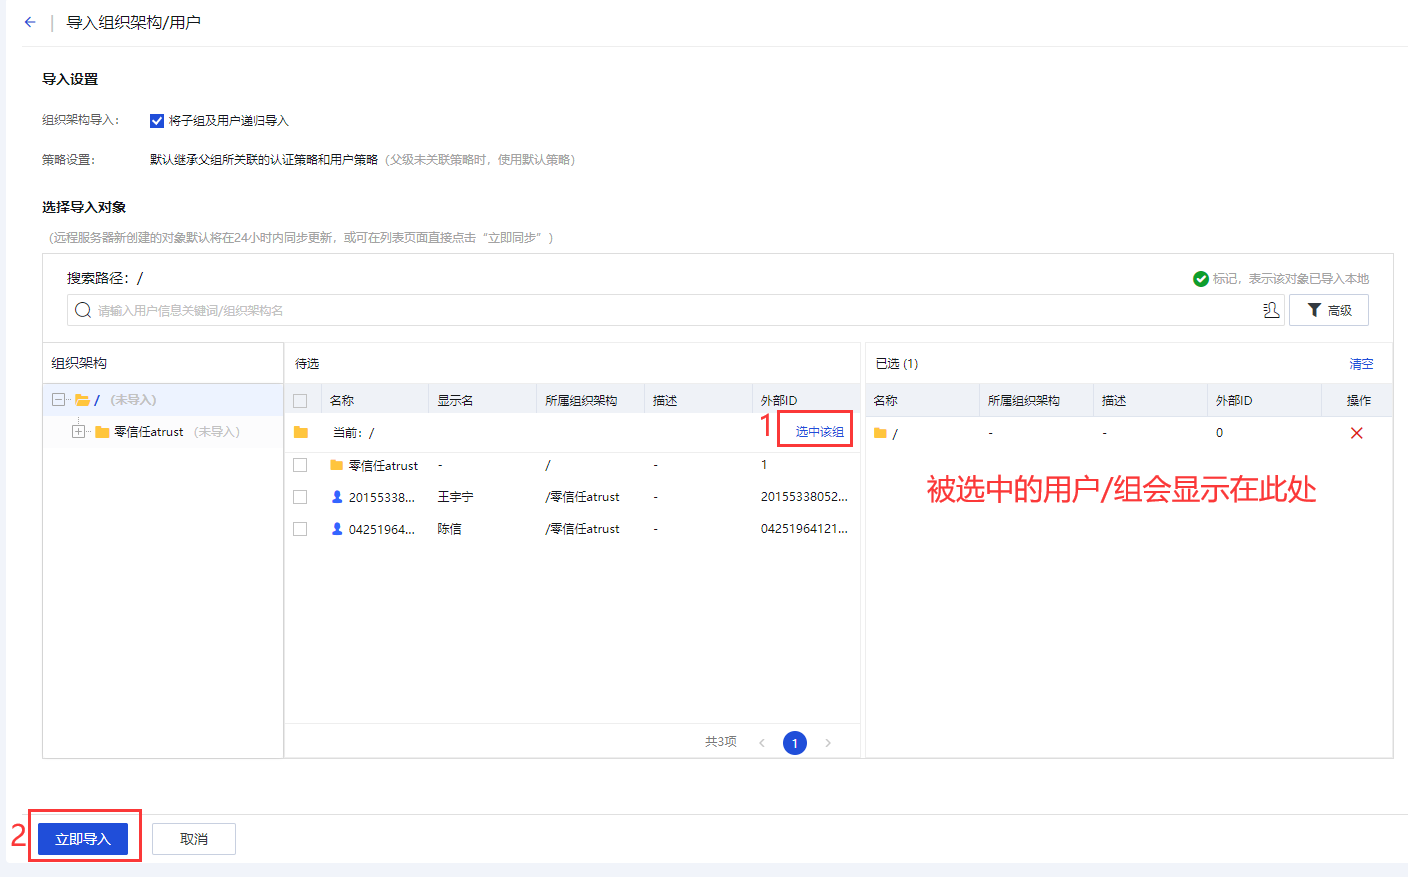Click the search magnifier icon
The width and height of the screenshot is (1408, 877).
pos(83,310)
